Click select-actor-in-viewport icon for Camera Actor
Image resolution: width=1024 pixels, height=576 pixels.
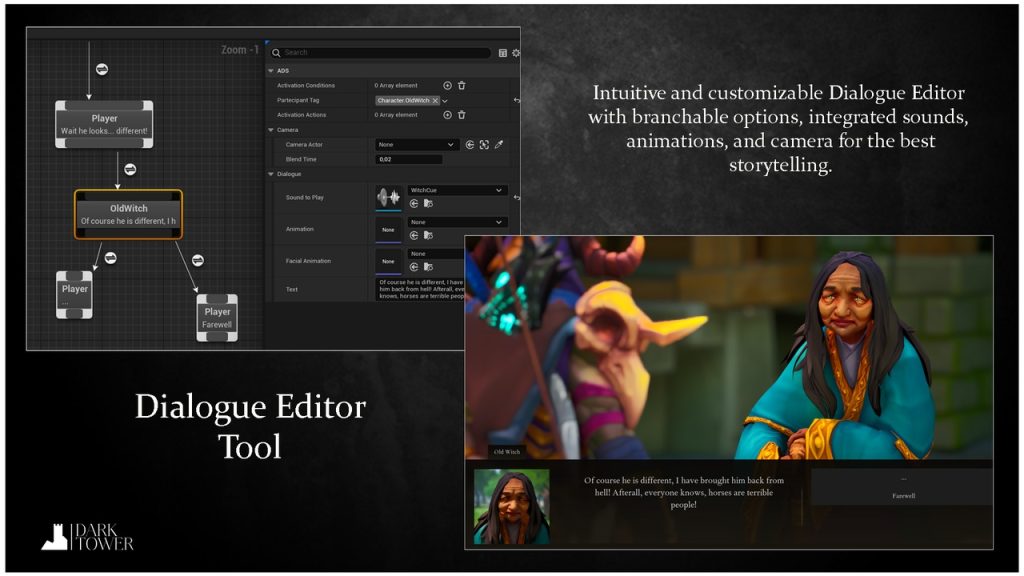(484, 145)
